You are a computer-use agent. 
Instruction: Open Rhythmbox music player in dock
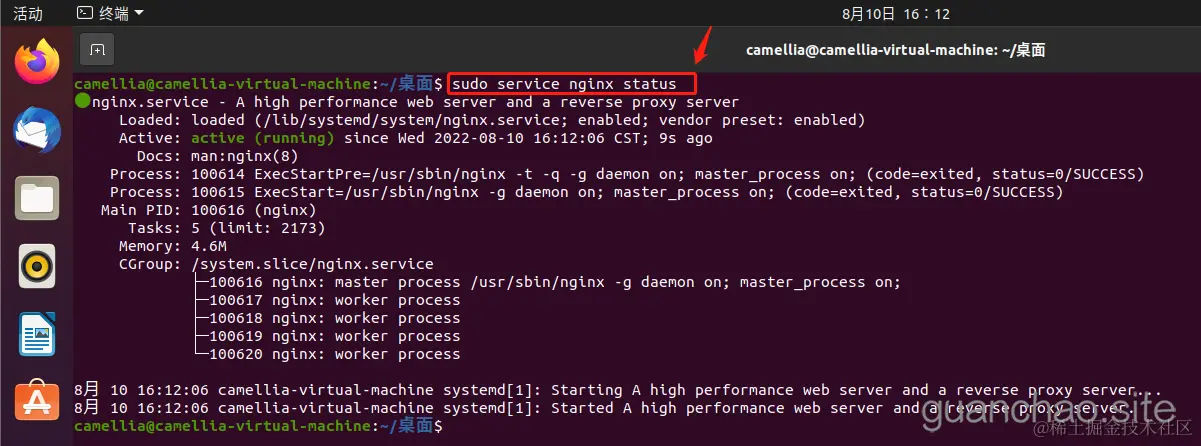pos(37,266)
